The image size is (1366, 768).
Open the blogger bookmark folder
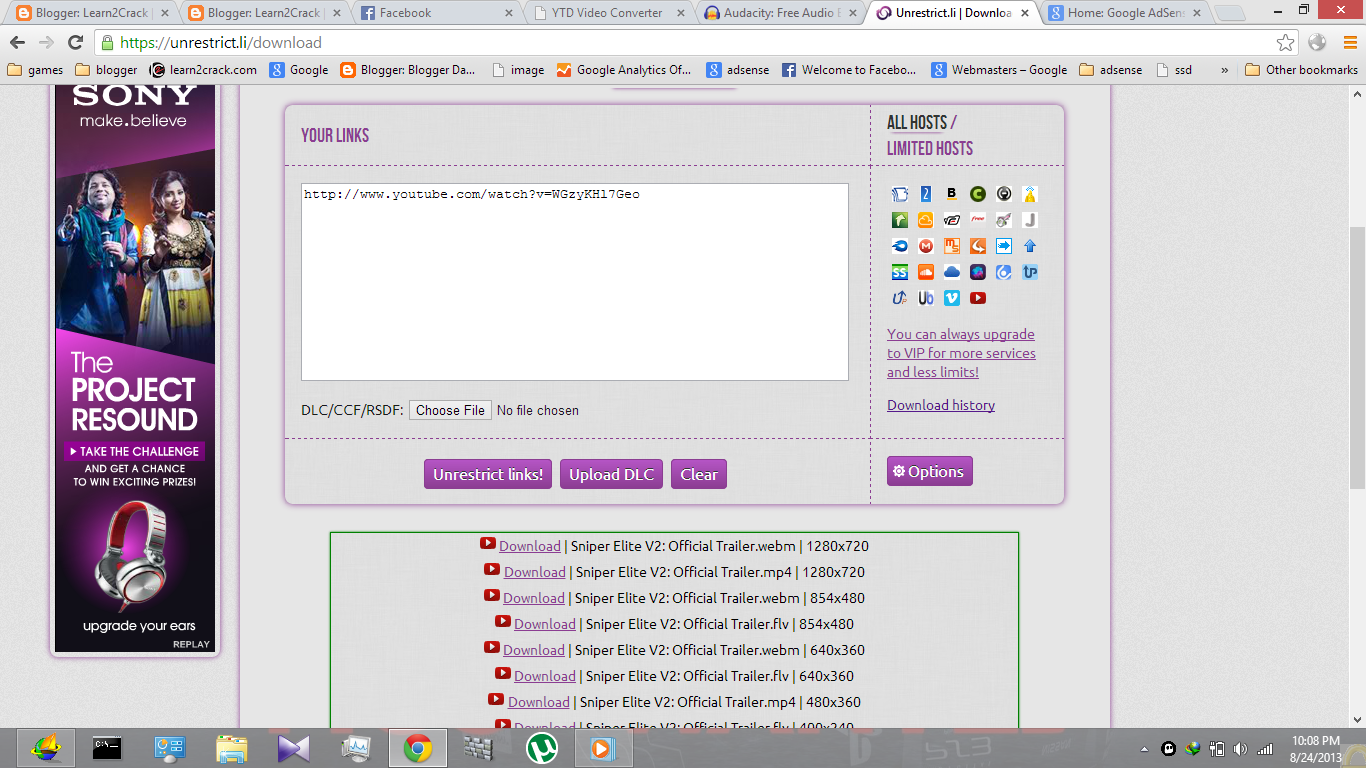click(x=106, y=70)
